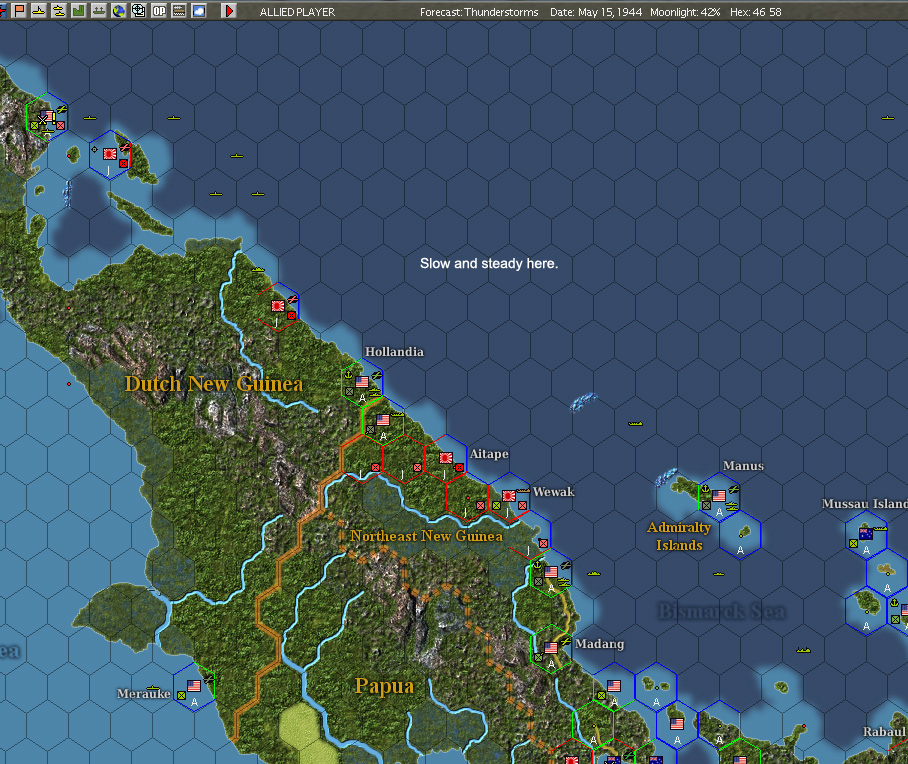Select the US base at Hollandia

[x=362, y=384]
